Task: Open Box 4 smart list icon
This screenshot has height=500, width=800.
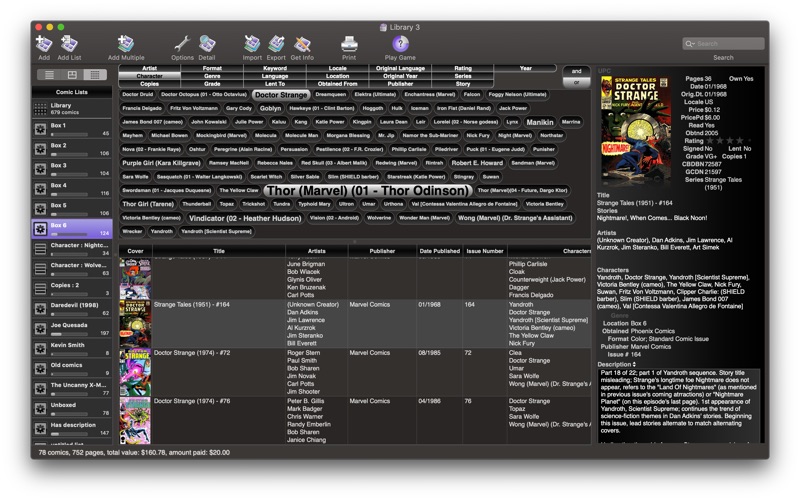Action: [x=40, y=189]
